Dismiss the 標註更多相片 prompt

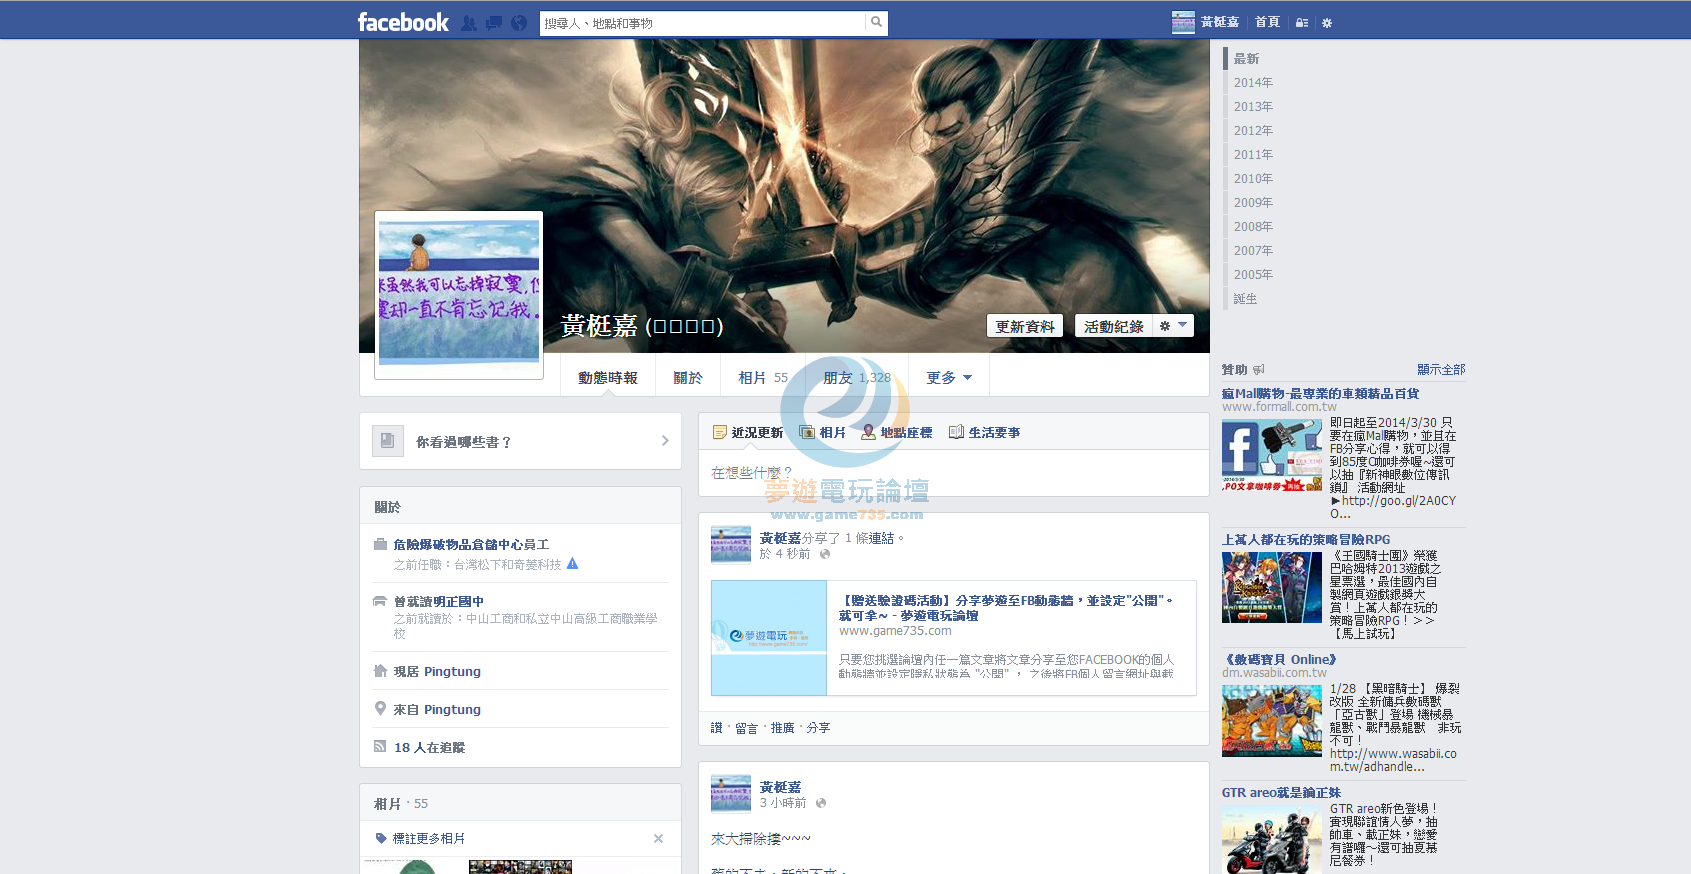(x=658, y=838)
